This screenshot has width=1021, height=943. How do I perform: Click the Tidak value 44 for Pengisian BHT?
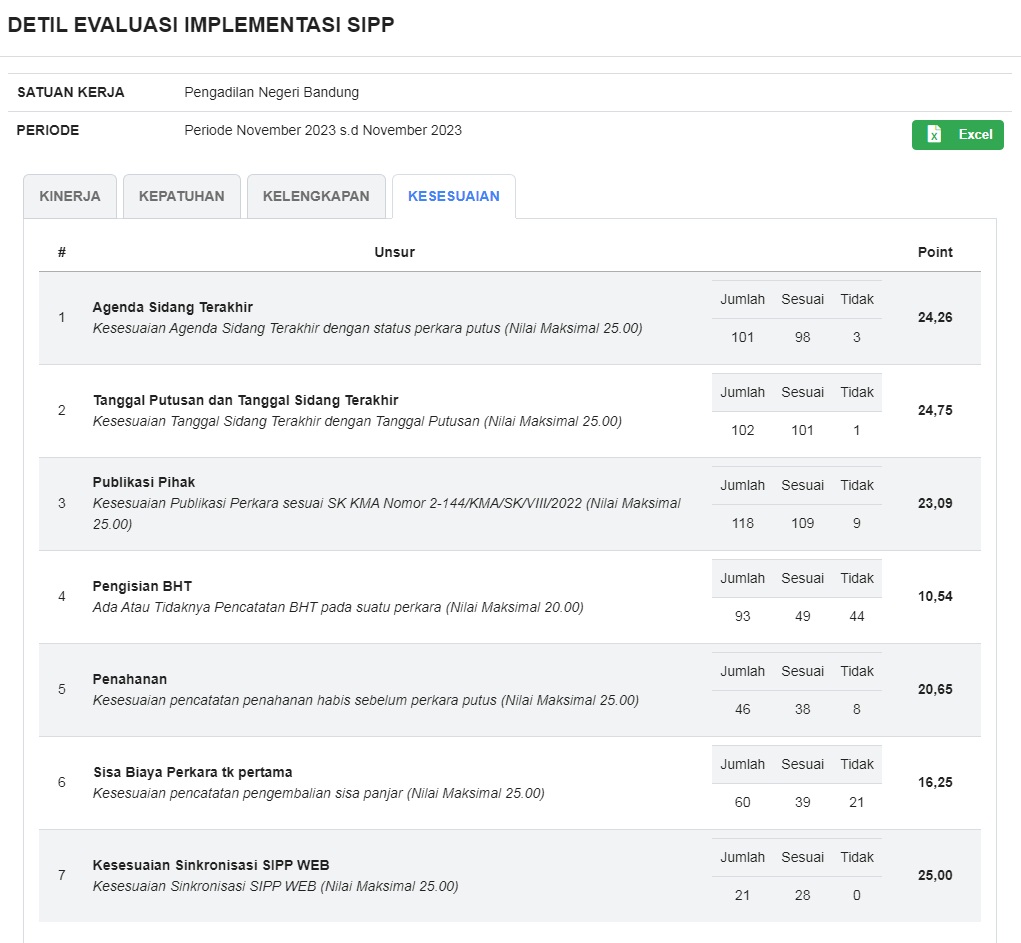tap(856, 616)
